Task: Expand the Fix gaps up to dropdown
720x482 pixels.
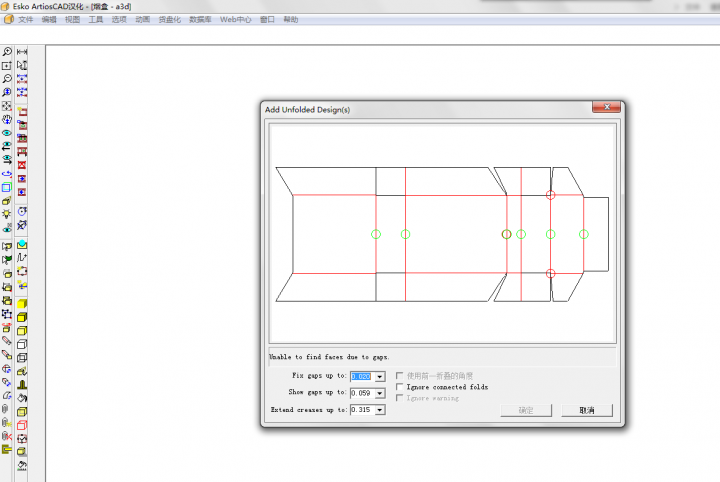Action: coord(380,376)
